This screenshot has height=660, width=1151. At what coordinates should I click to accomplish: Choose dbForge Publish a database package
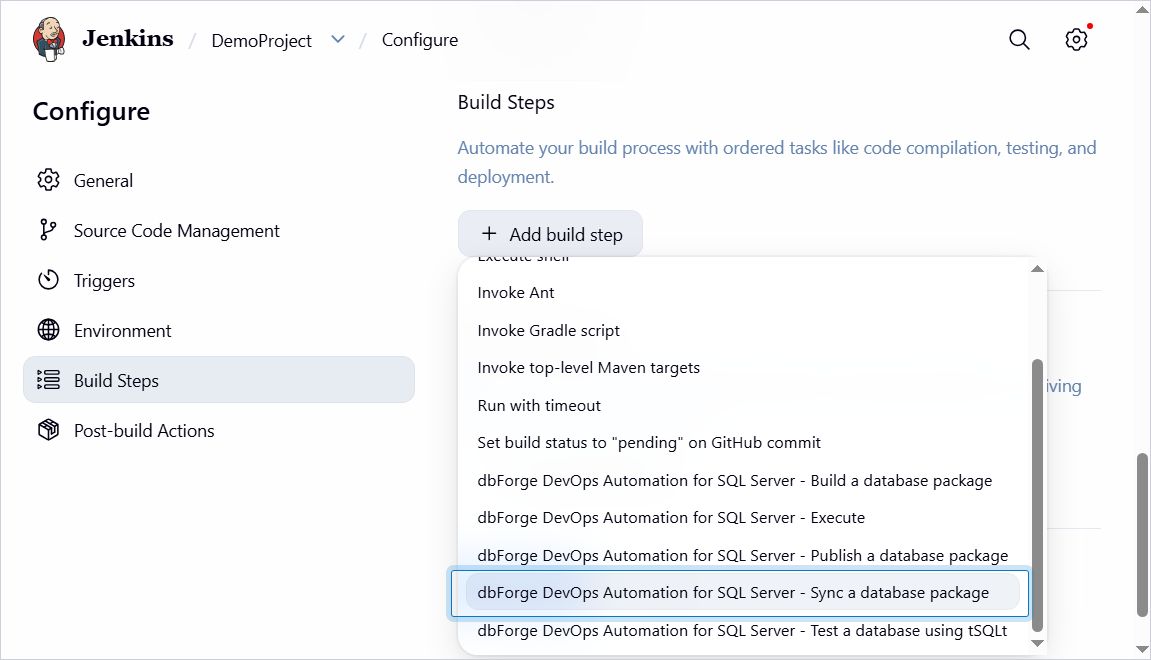coord(743,556)
